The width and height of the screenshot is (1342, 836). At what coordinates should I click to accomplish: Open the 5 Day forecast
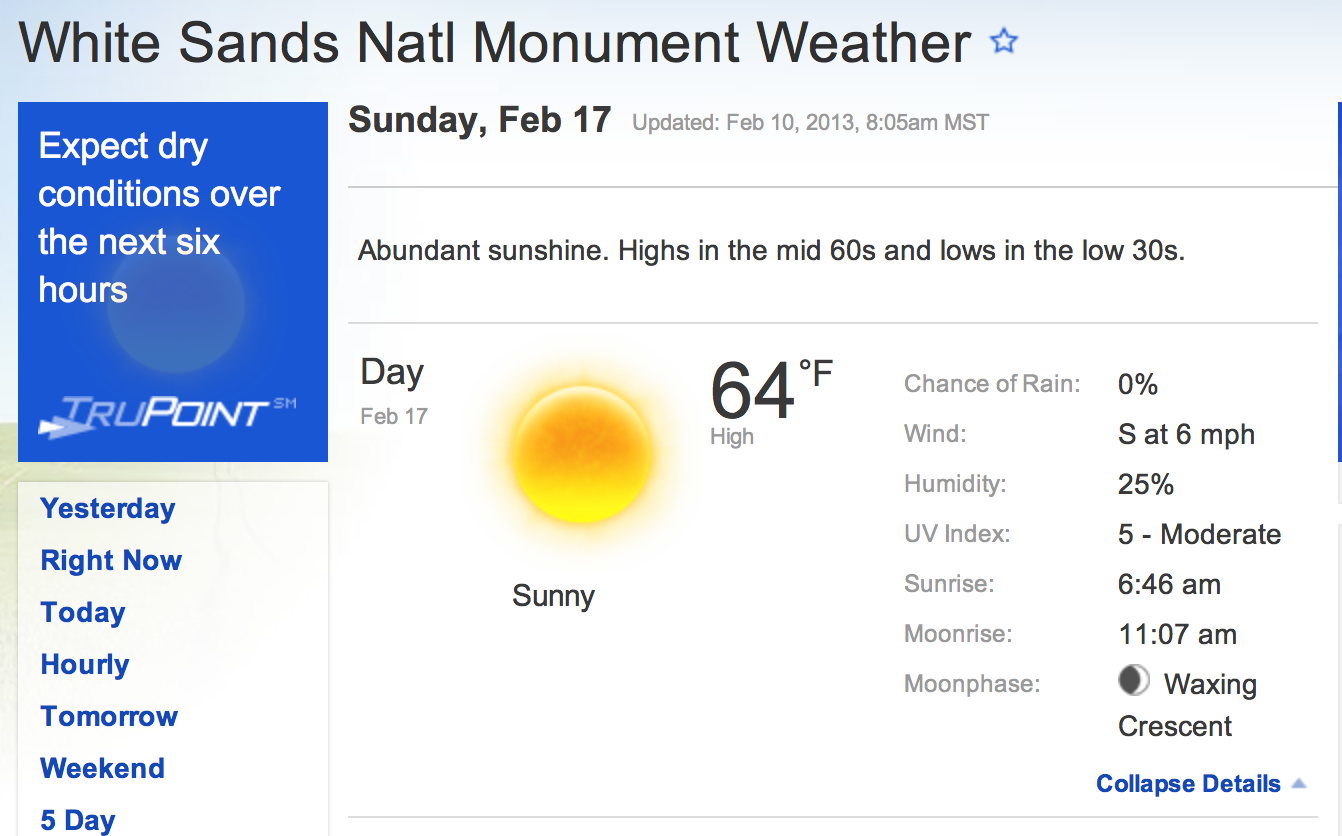tap(78, 820)
